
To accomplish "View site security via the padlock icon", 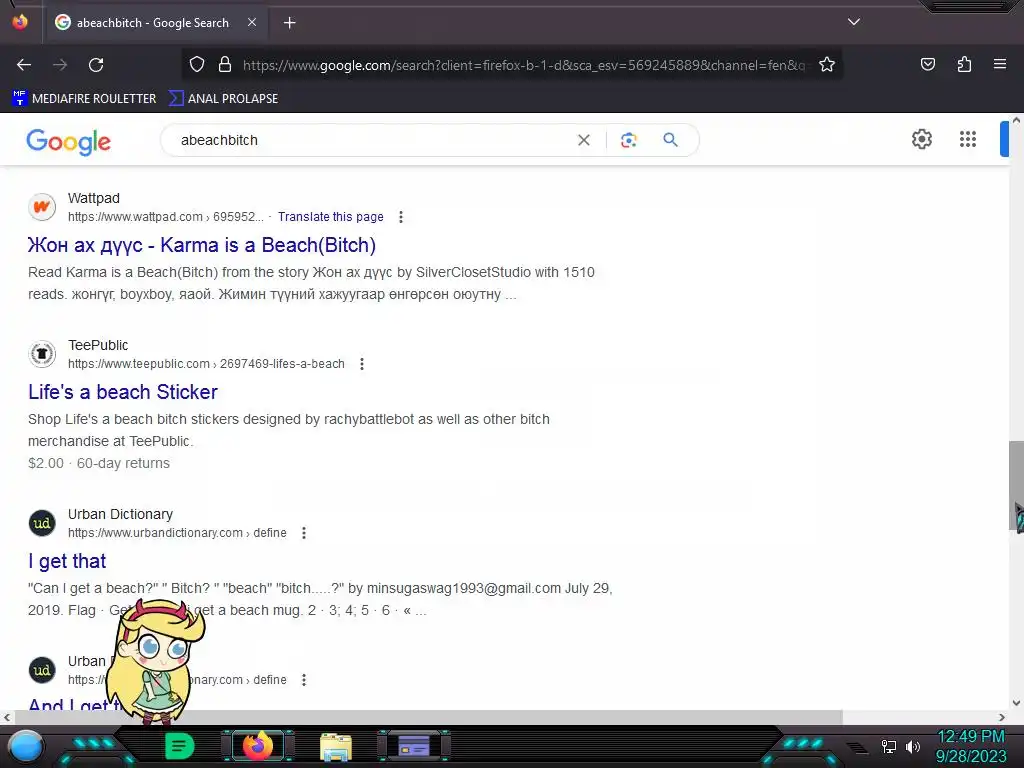I will 225,64.
